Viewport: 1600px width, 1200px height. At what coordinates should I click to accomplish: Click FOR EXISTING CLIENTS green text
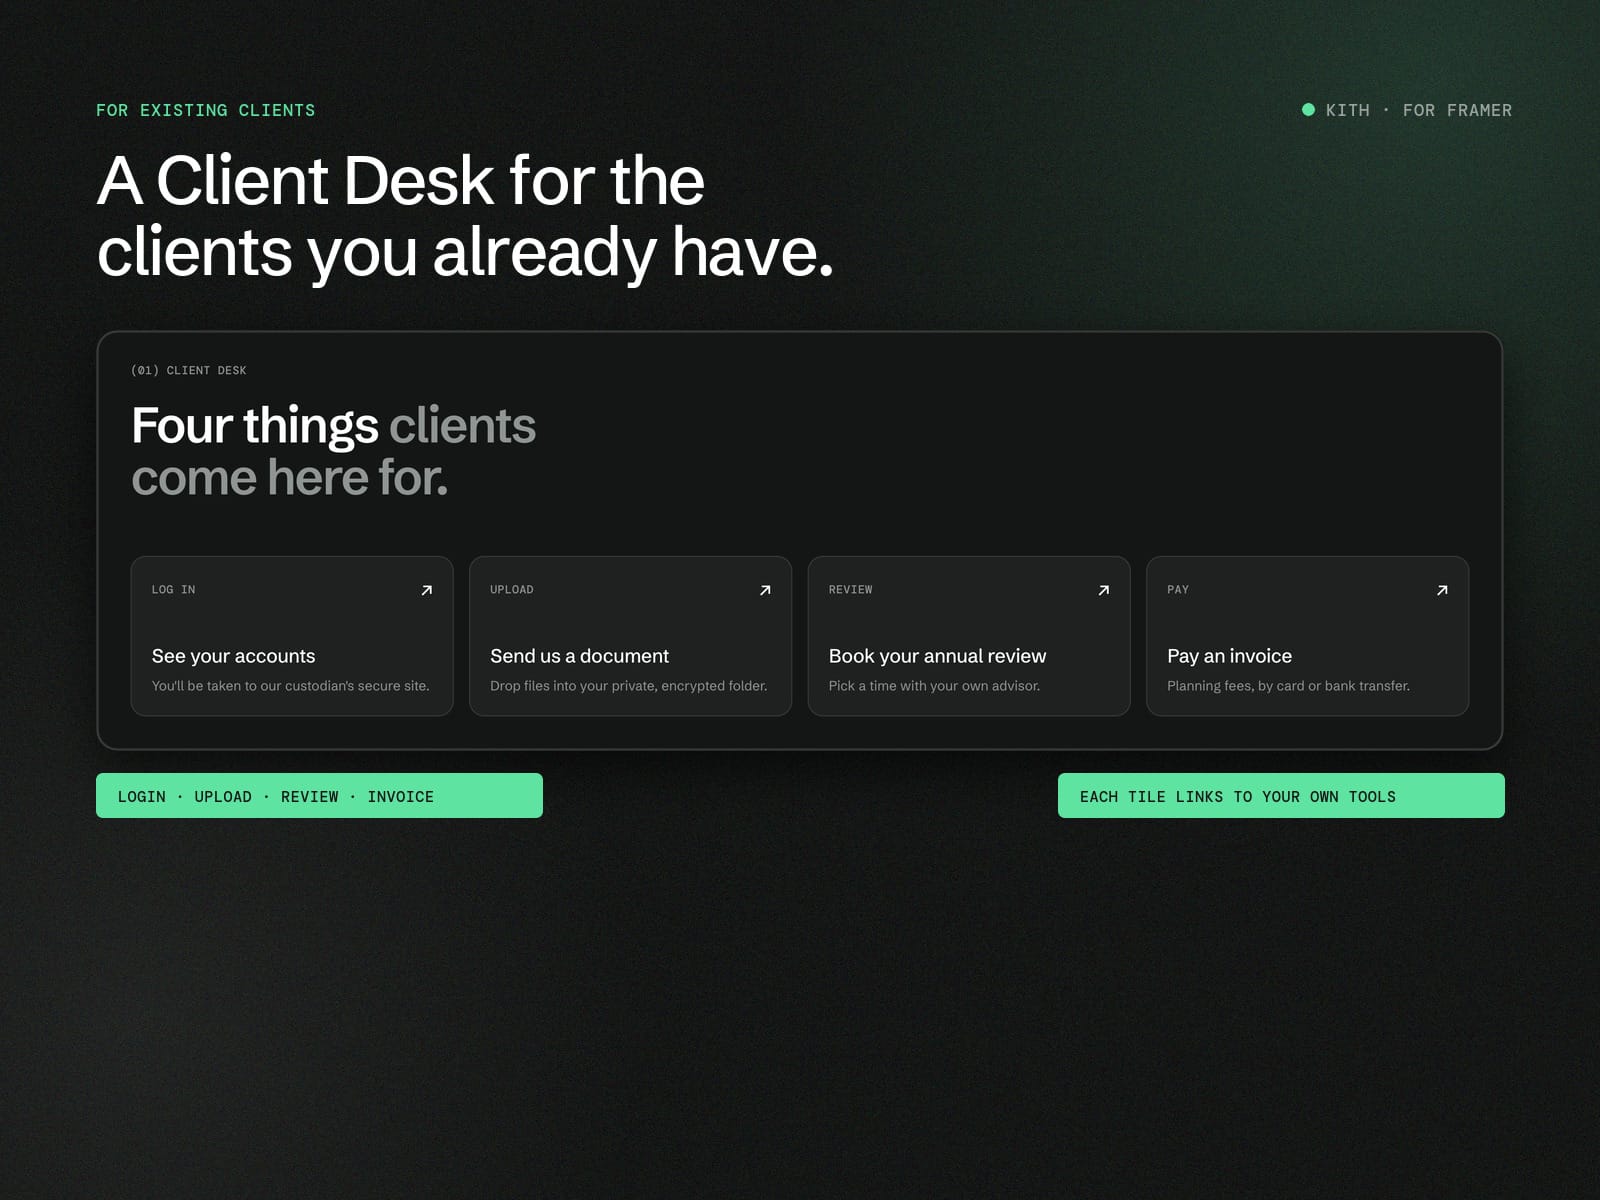click(x=206, y=110)
